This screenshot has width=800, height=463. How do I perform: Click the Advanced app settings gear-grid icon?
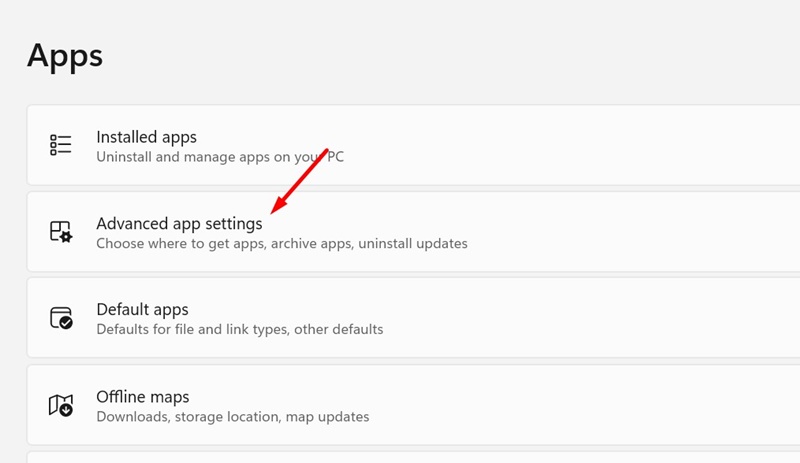(61, 232)
